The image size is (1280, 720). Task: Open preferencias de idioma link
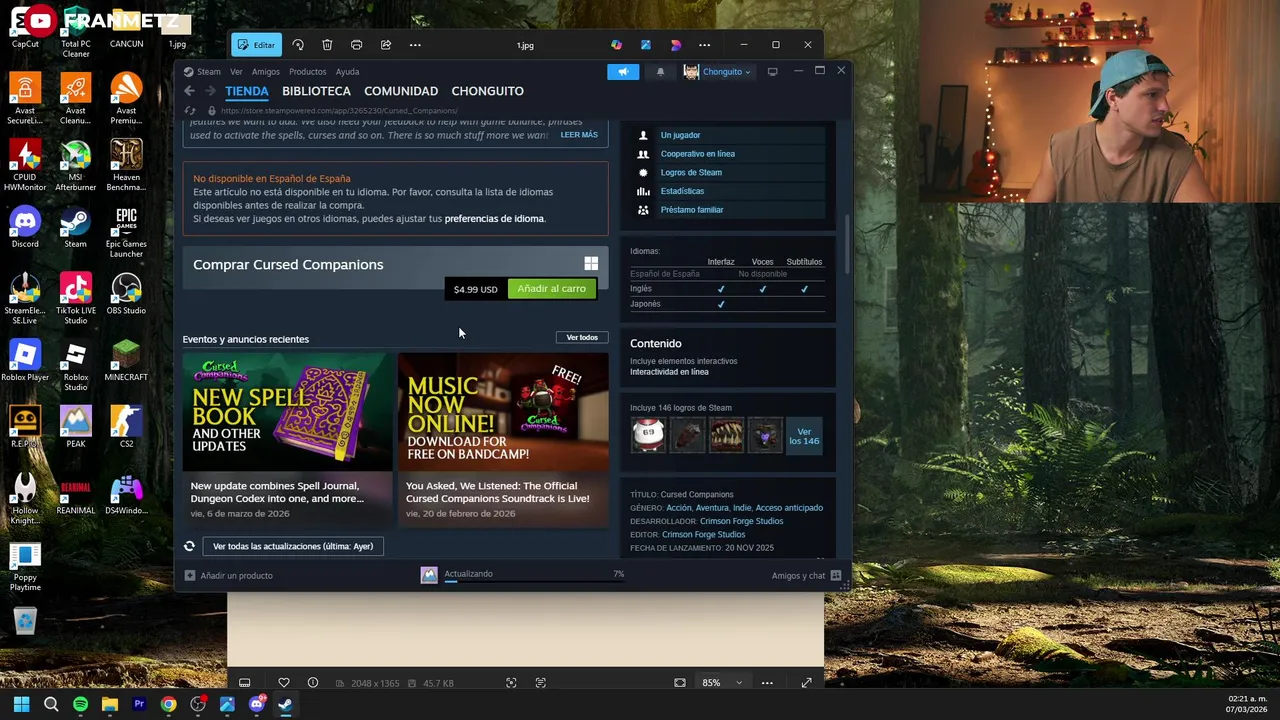pos(494,219)
